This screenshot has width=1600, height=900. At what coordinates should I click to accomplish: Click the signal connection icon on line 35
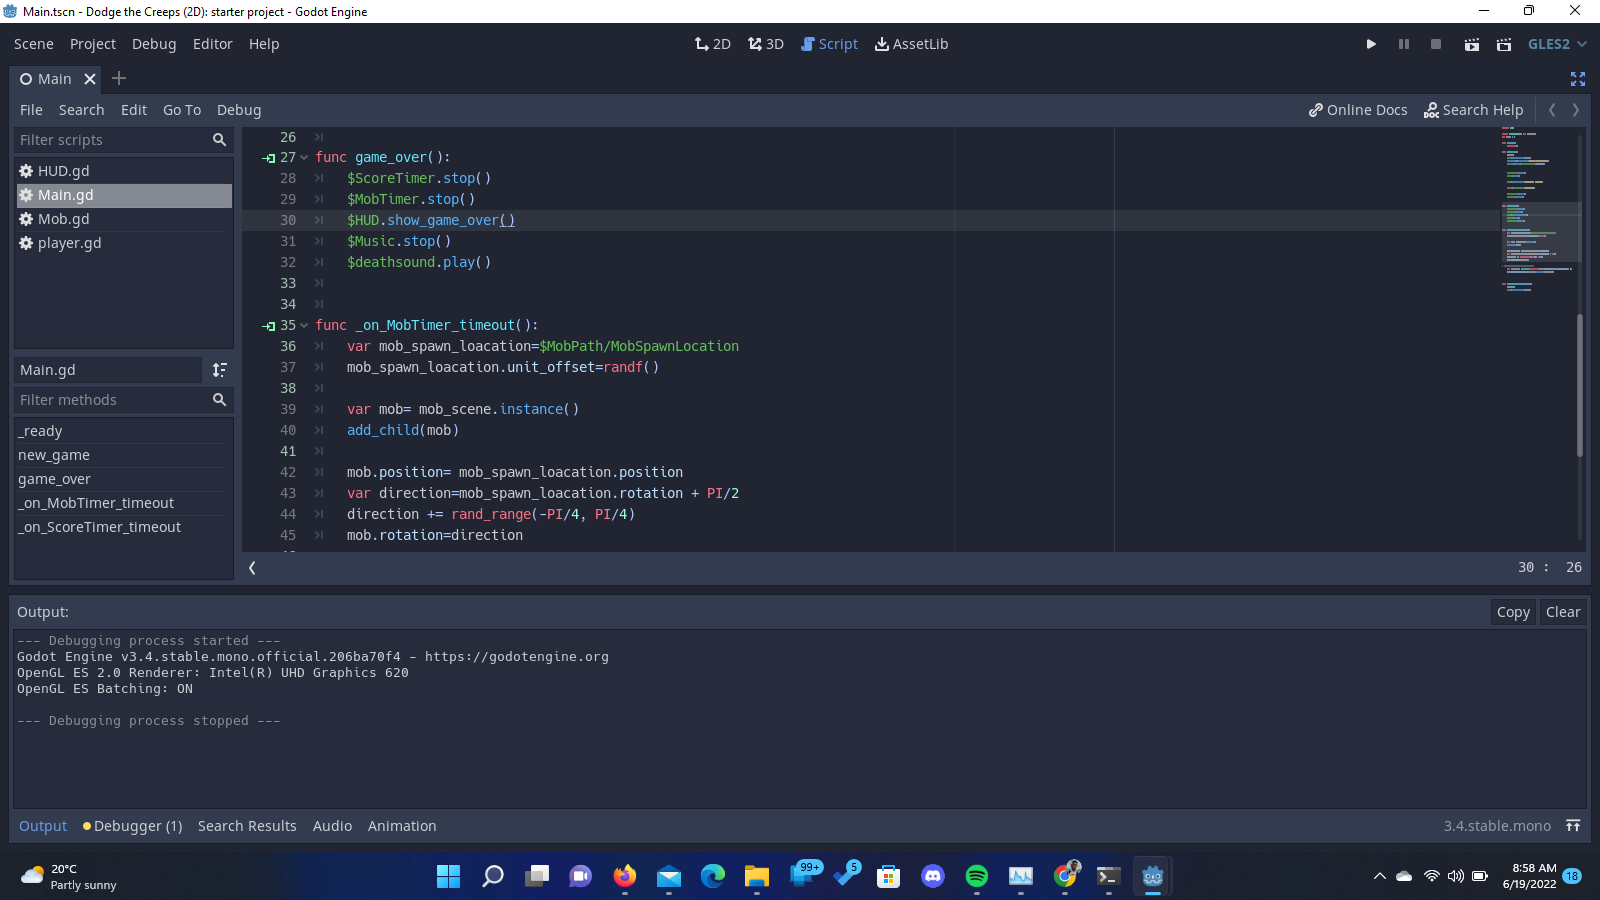point(268,326)
